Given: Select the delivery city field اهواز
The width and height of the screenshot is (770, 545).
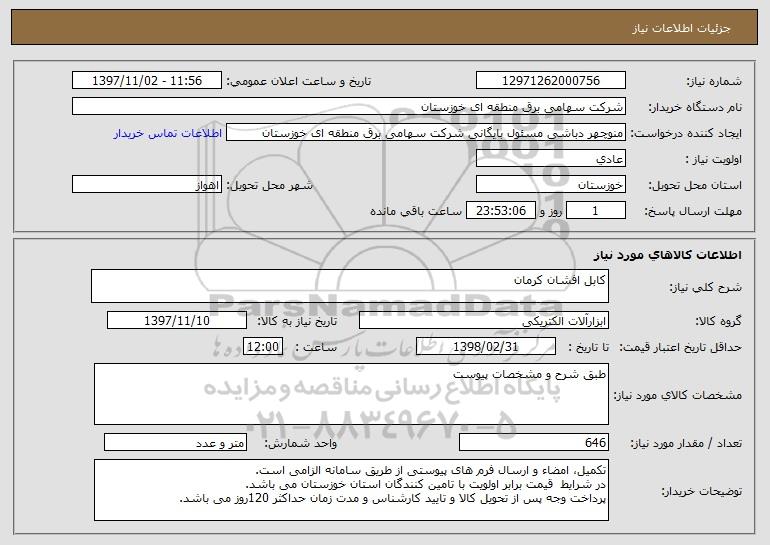Looking at the screenshot, I should tap(147, 185).
